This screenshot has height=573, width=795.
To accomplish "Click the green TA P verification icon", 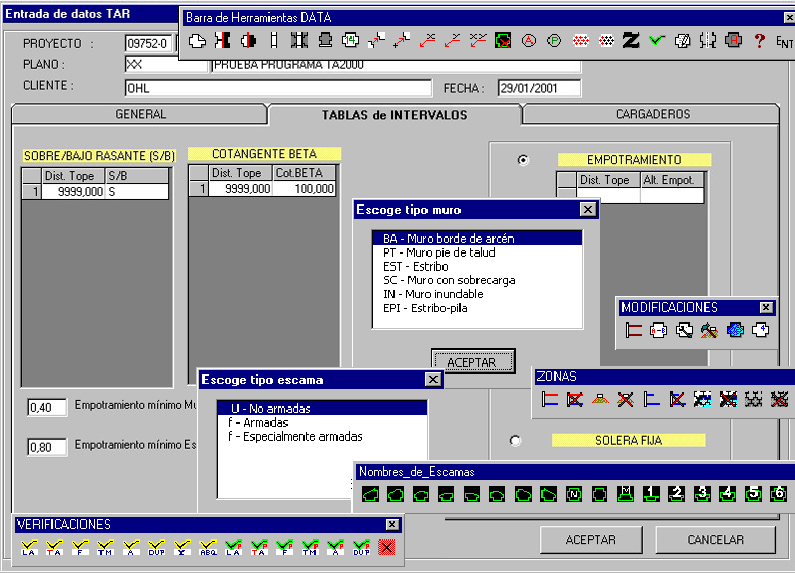I will [x=259, y=548].
